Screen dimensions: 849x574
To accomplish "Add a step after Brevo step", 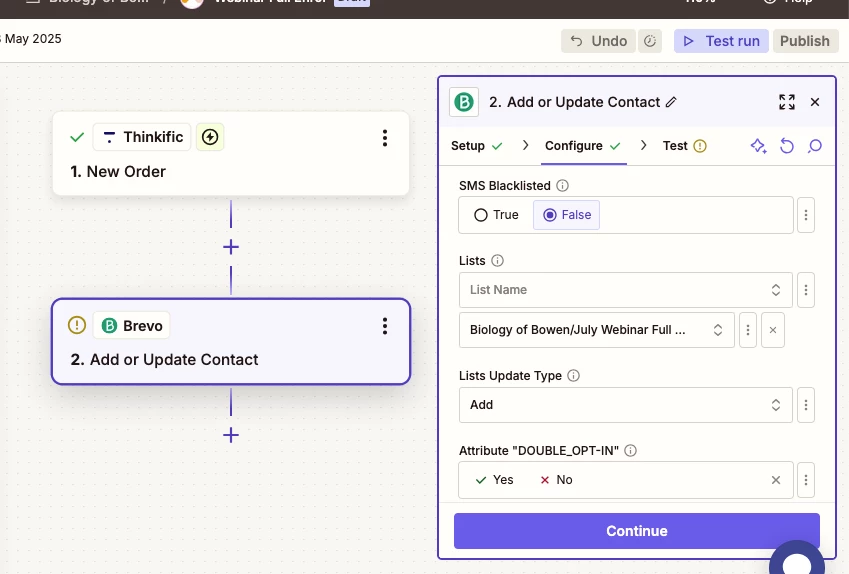I will 231,435.
